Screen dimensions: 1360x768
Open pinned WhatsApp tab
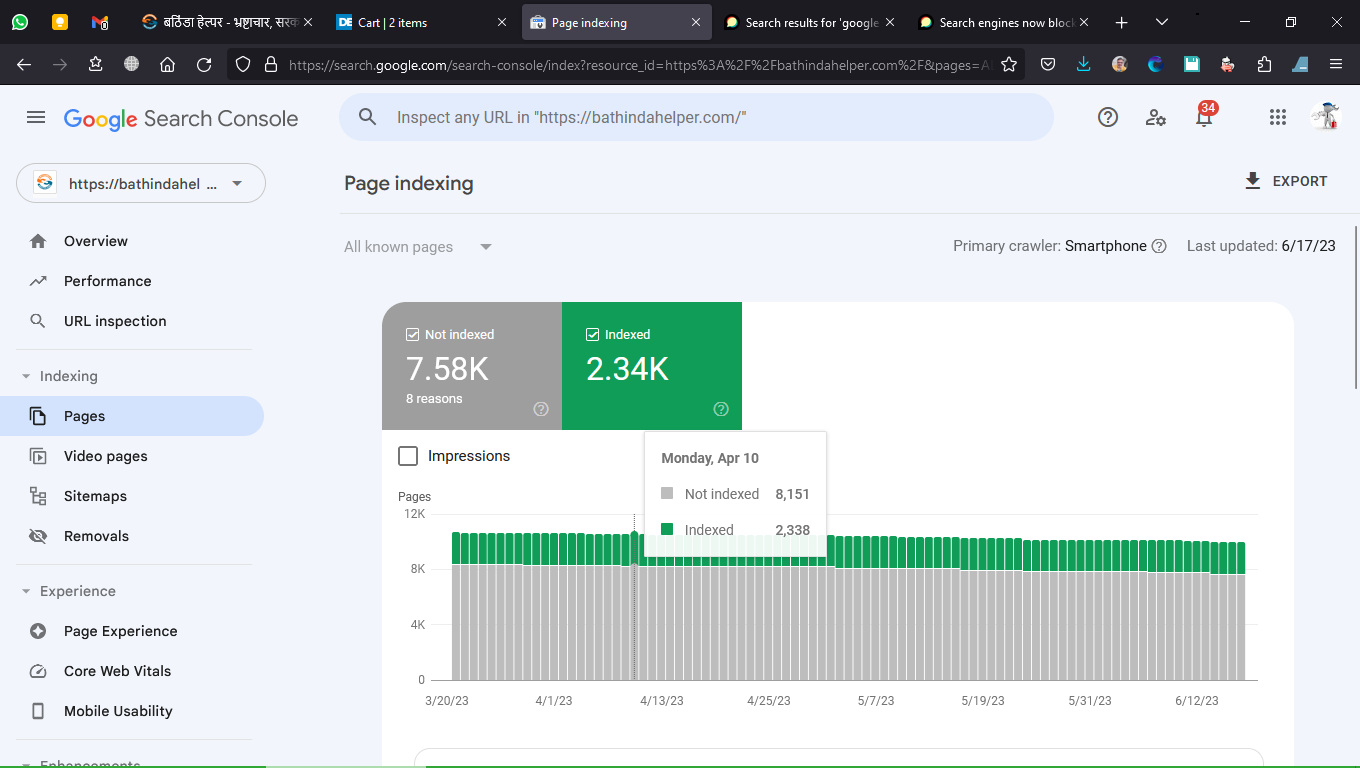coord(20,22)
